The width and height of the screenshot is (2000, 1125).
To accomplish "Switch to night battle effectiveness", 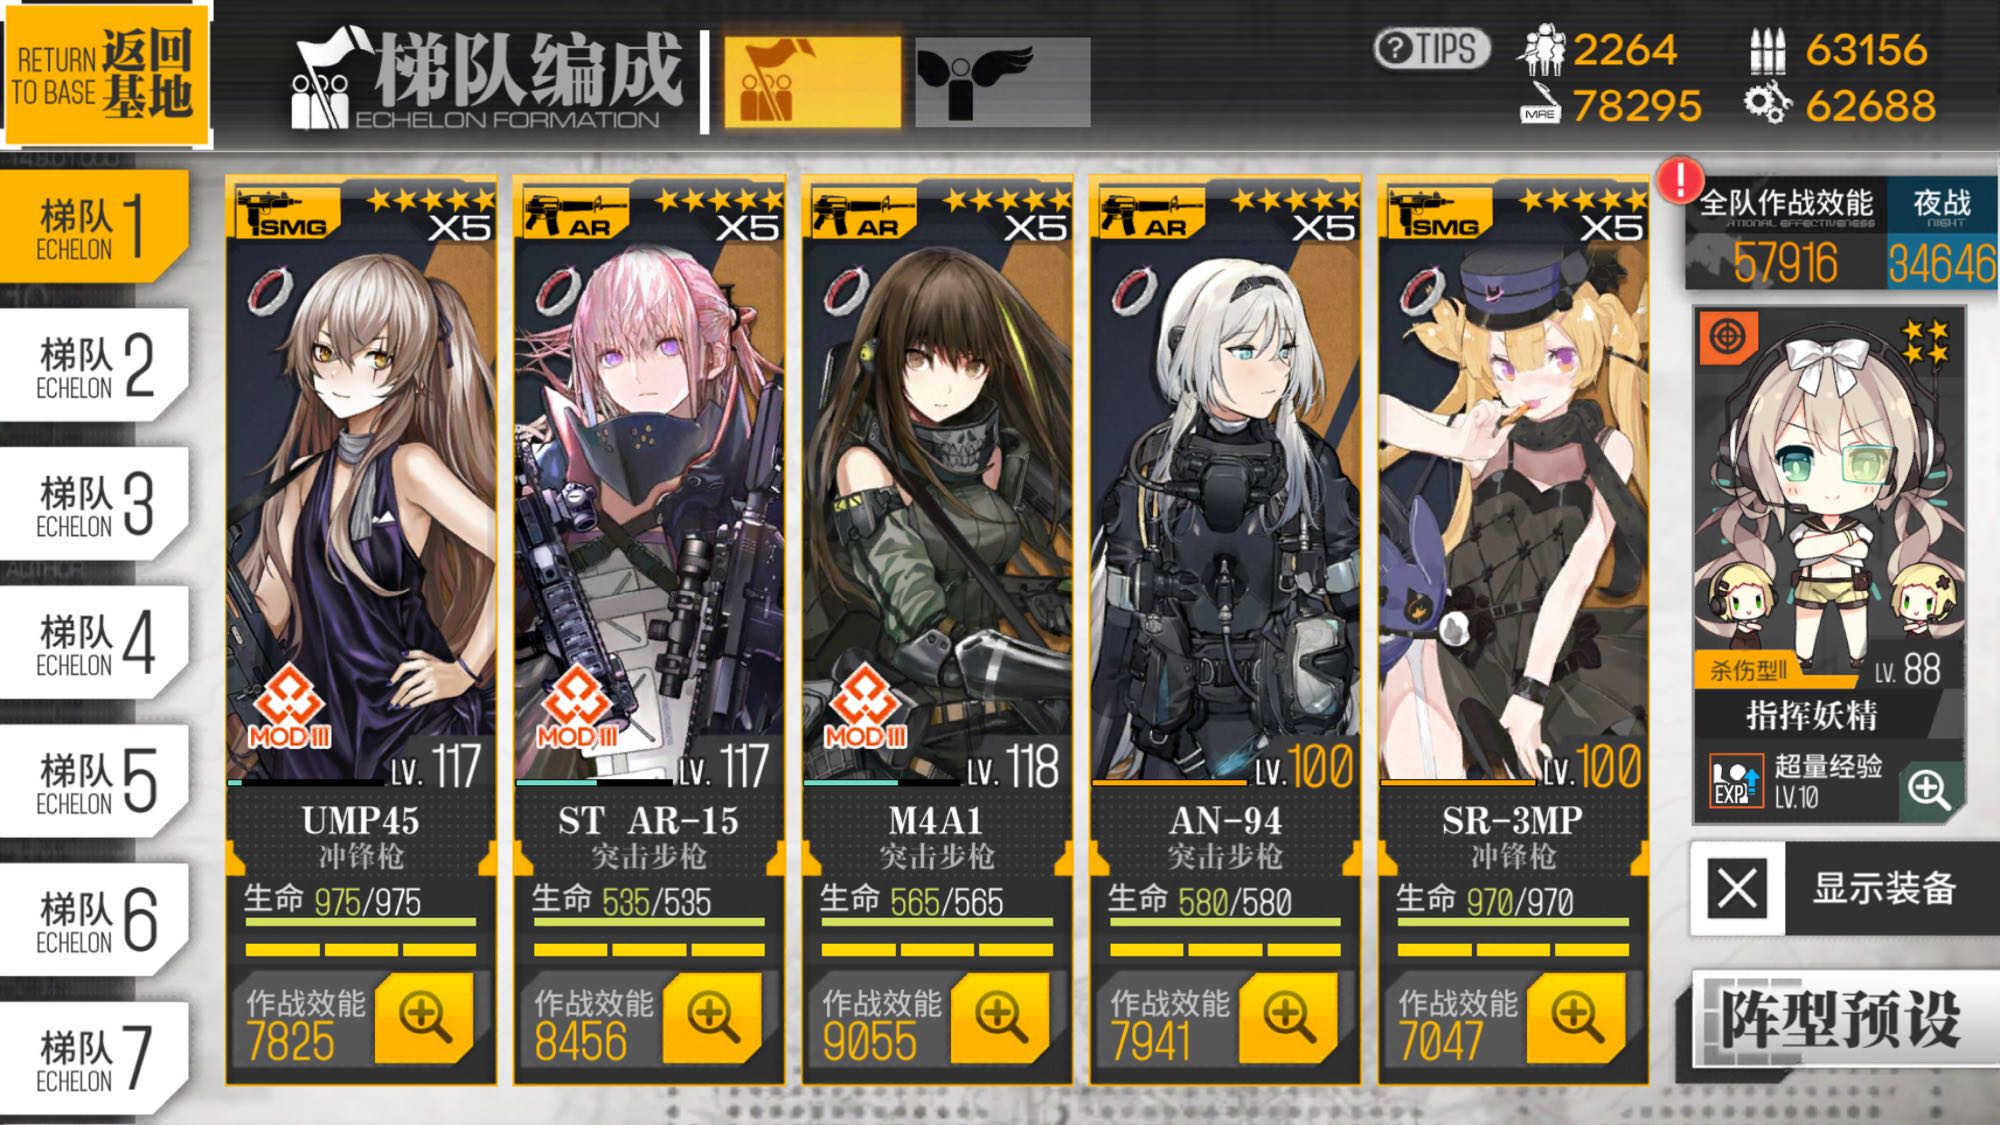I will pyautogui.click(x=1941, y=234).
